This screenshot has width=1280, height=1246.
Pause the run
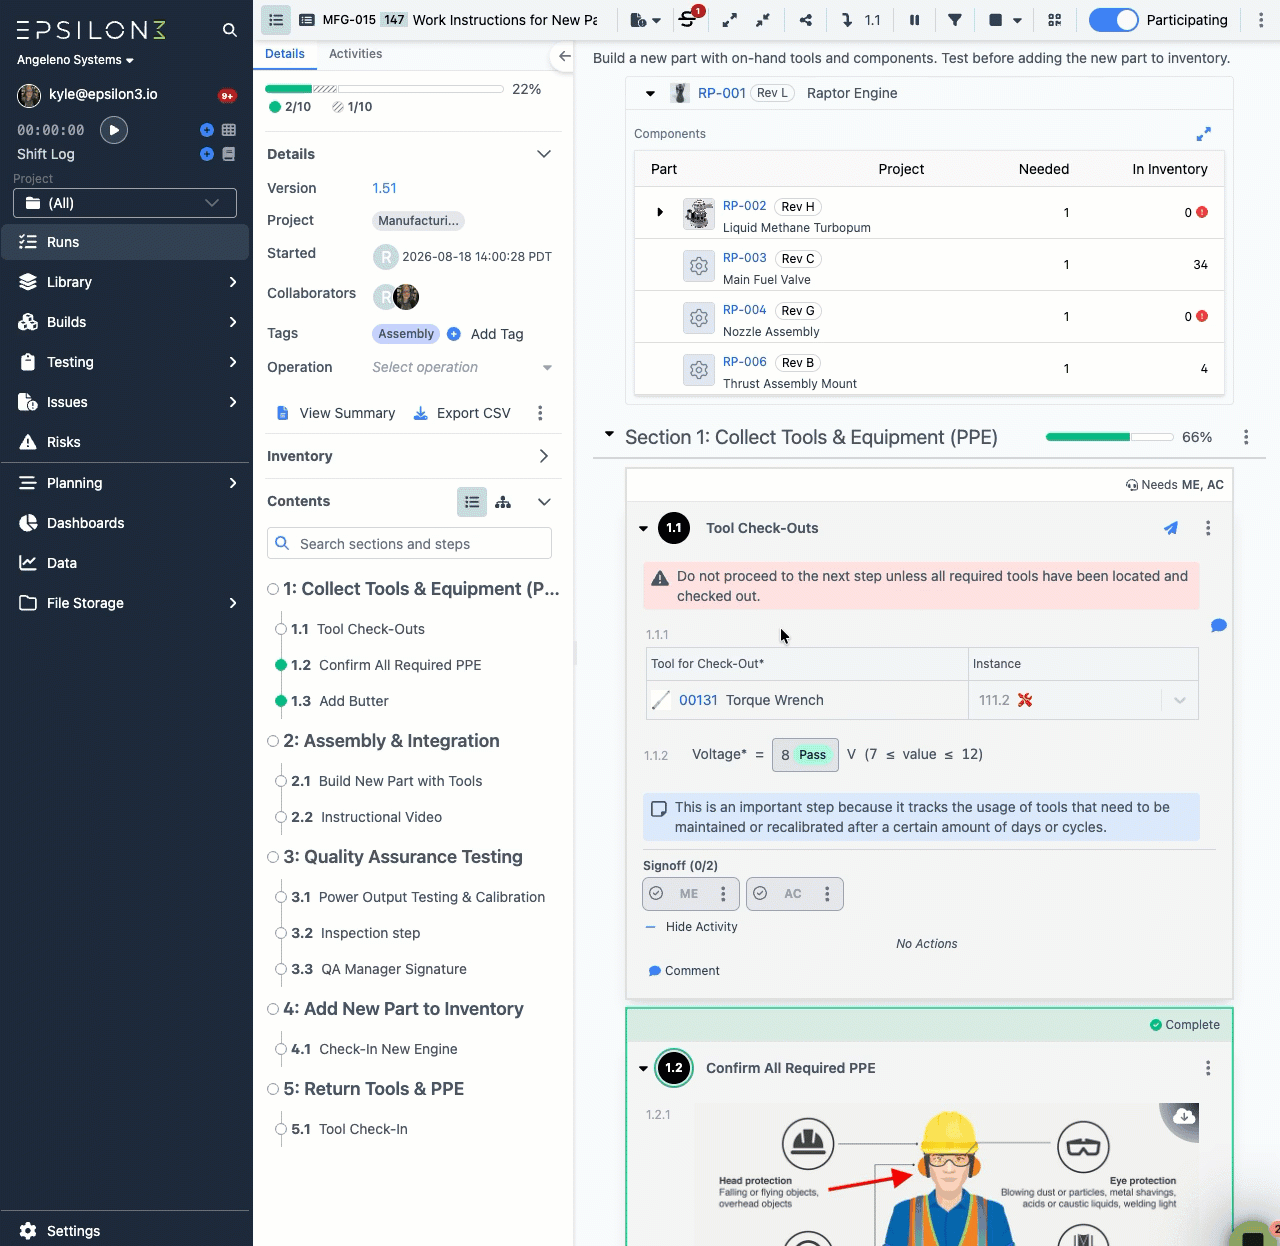tap(914, 20)
